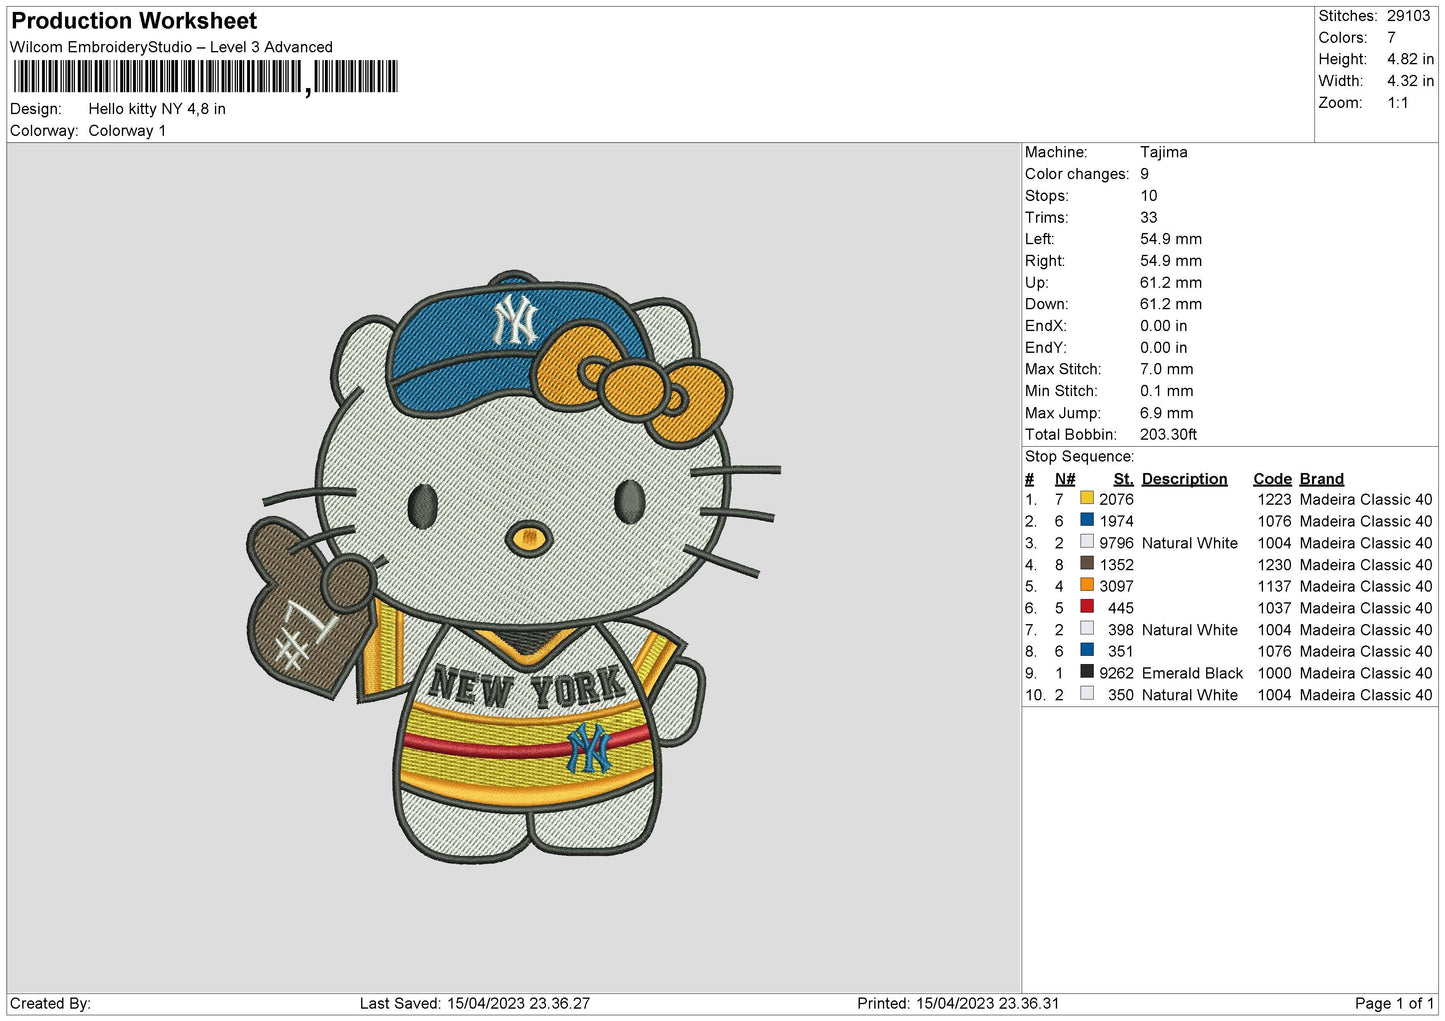1445x1021 pixels.
Task: Click 'Natural White' description in row 3
Action: (1189, 543)
